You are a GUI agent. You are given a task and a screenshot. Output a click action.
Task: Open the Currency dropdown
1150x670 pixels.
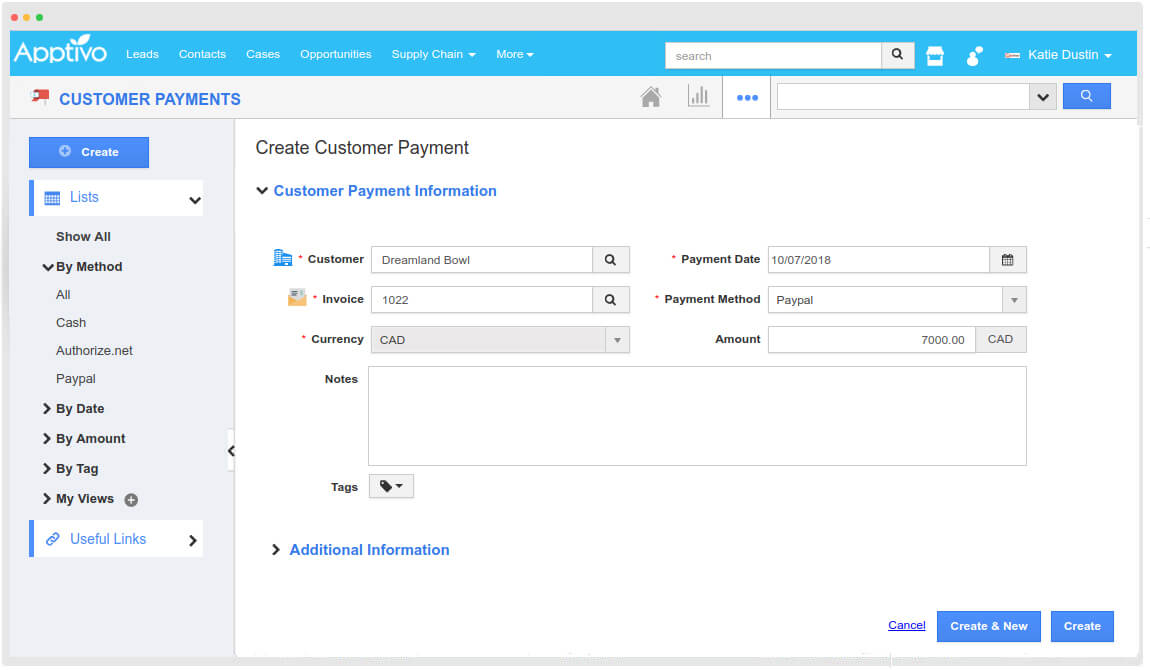click(x=617, y=339)
